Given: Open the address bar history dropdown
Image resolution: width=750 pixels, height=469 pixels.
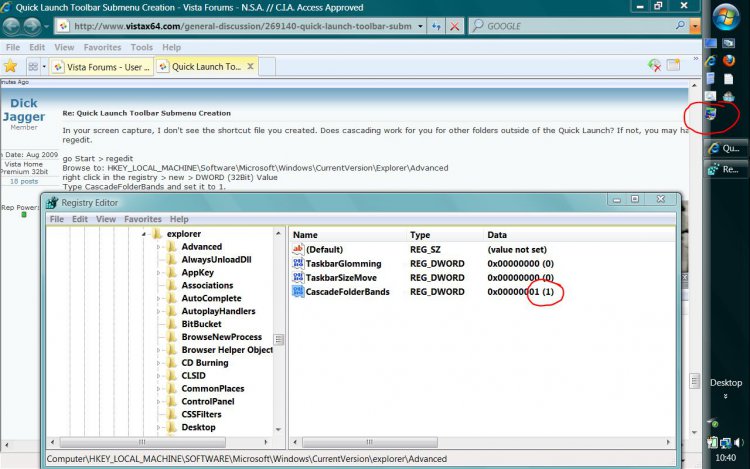Looking at the screenshot, I should 420,26.
